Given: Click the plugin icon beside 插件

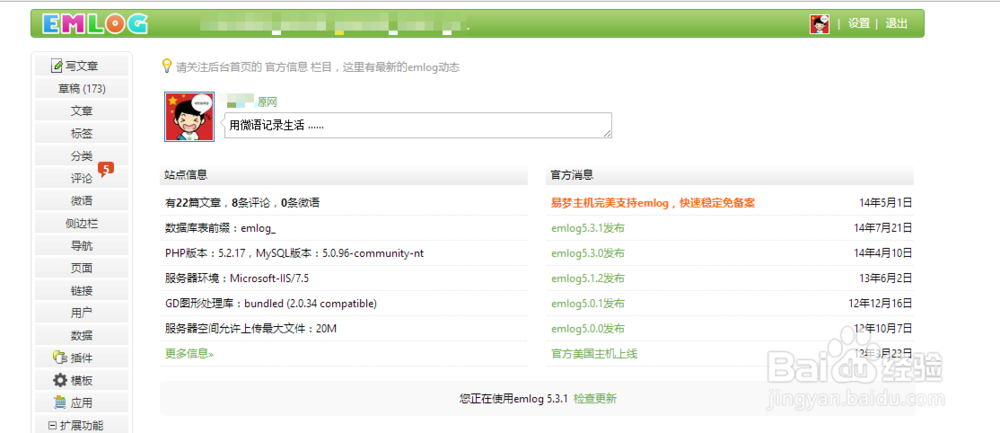Looking at the screenshot, I should 59,358.
